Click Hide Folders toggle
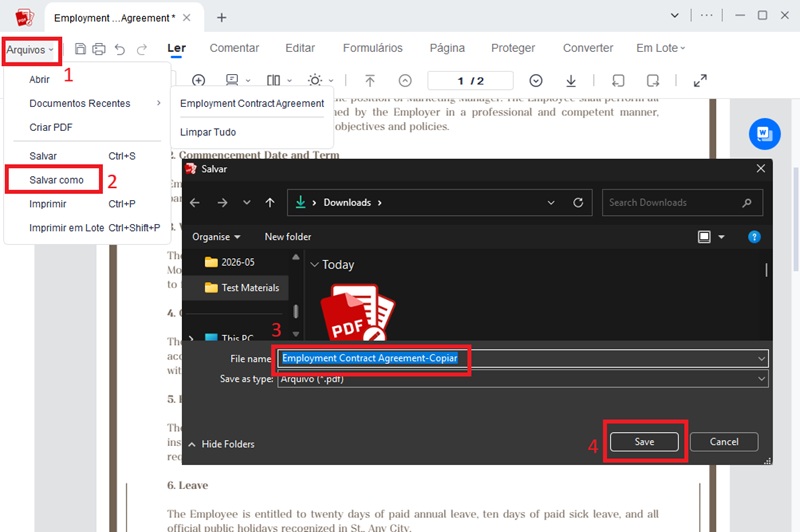The image size is (800, 532). [x=221, y=444]
